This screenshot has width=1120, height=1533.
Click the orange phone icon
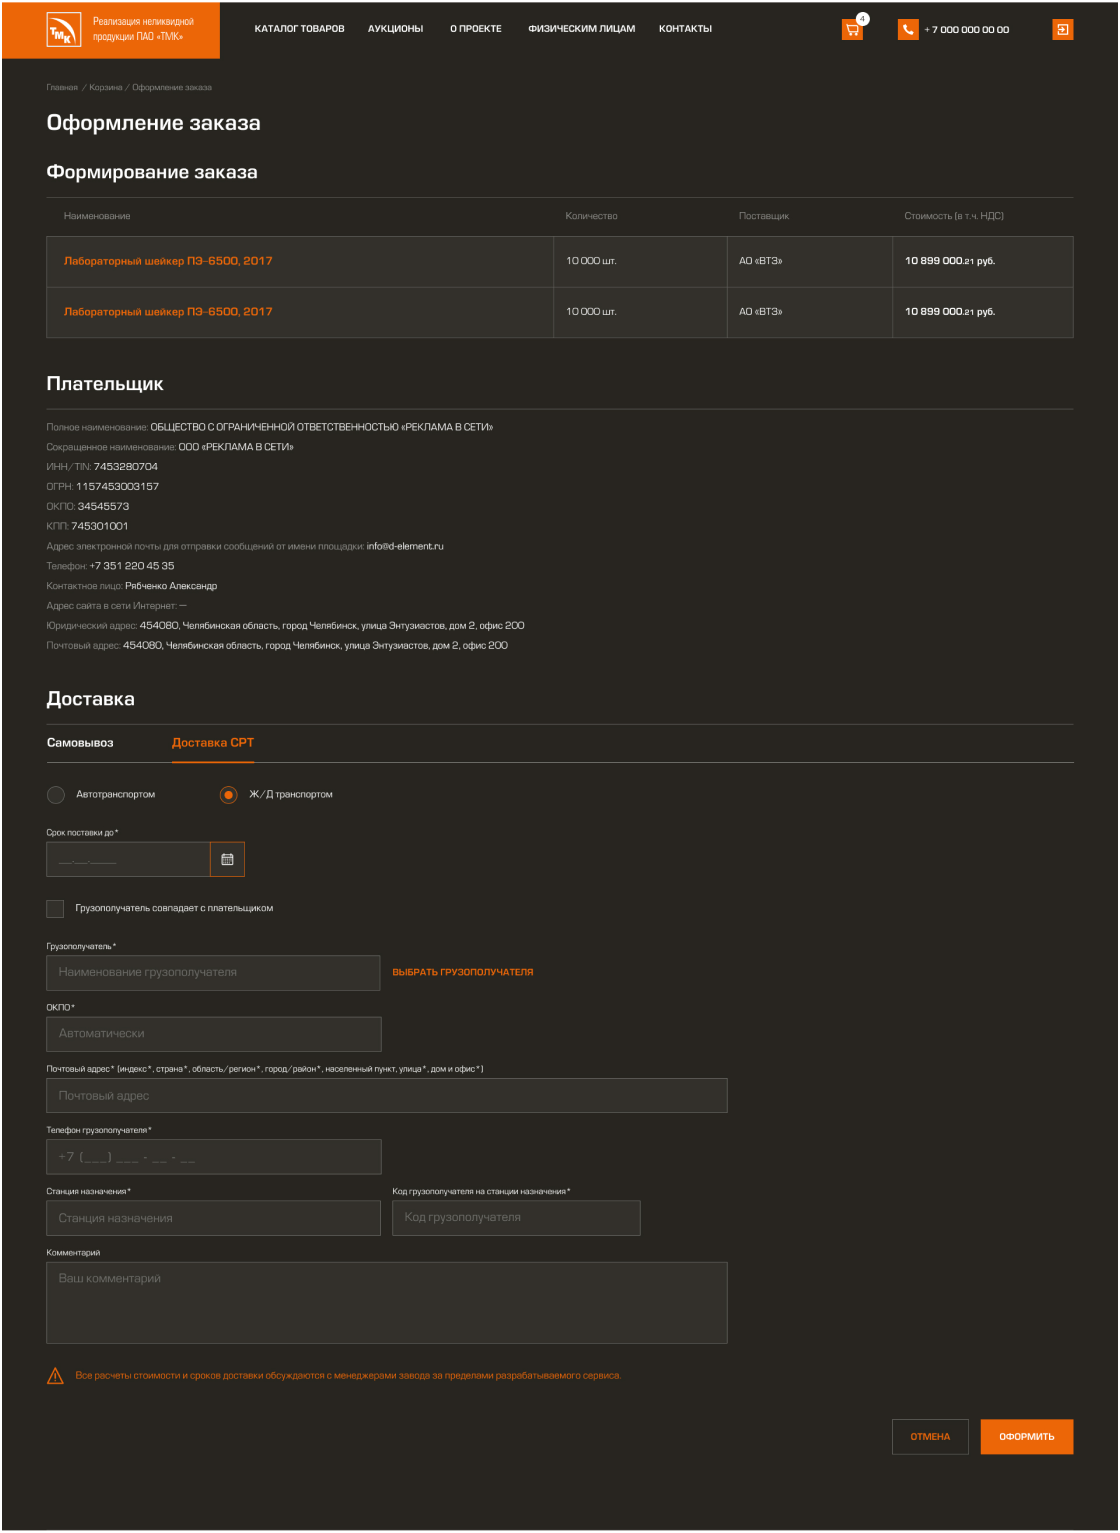pos(908,30)
